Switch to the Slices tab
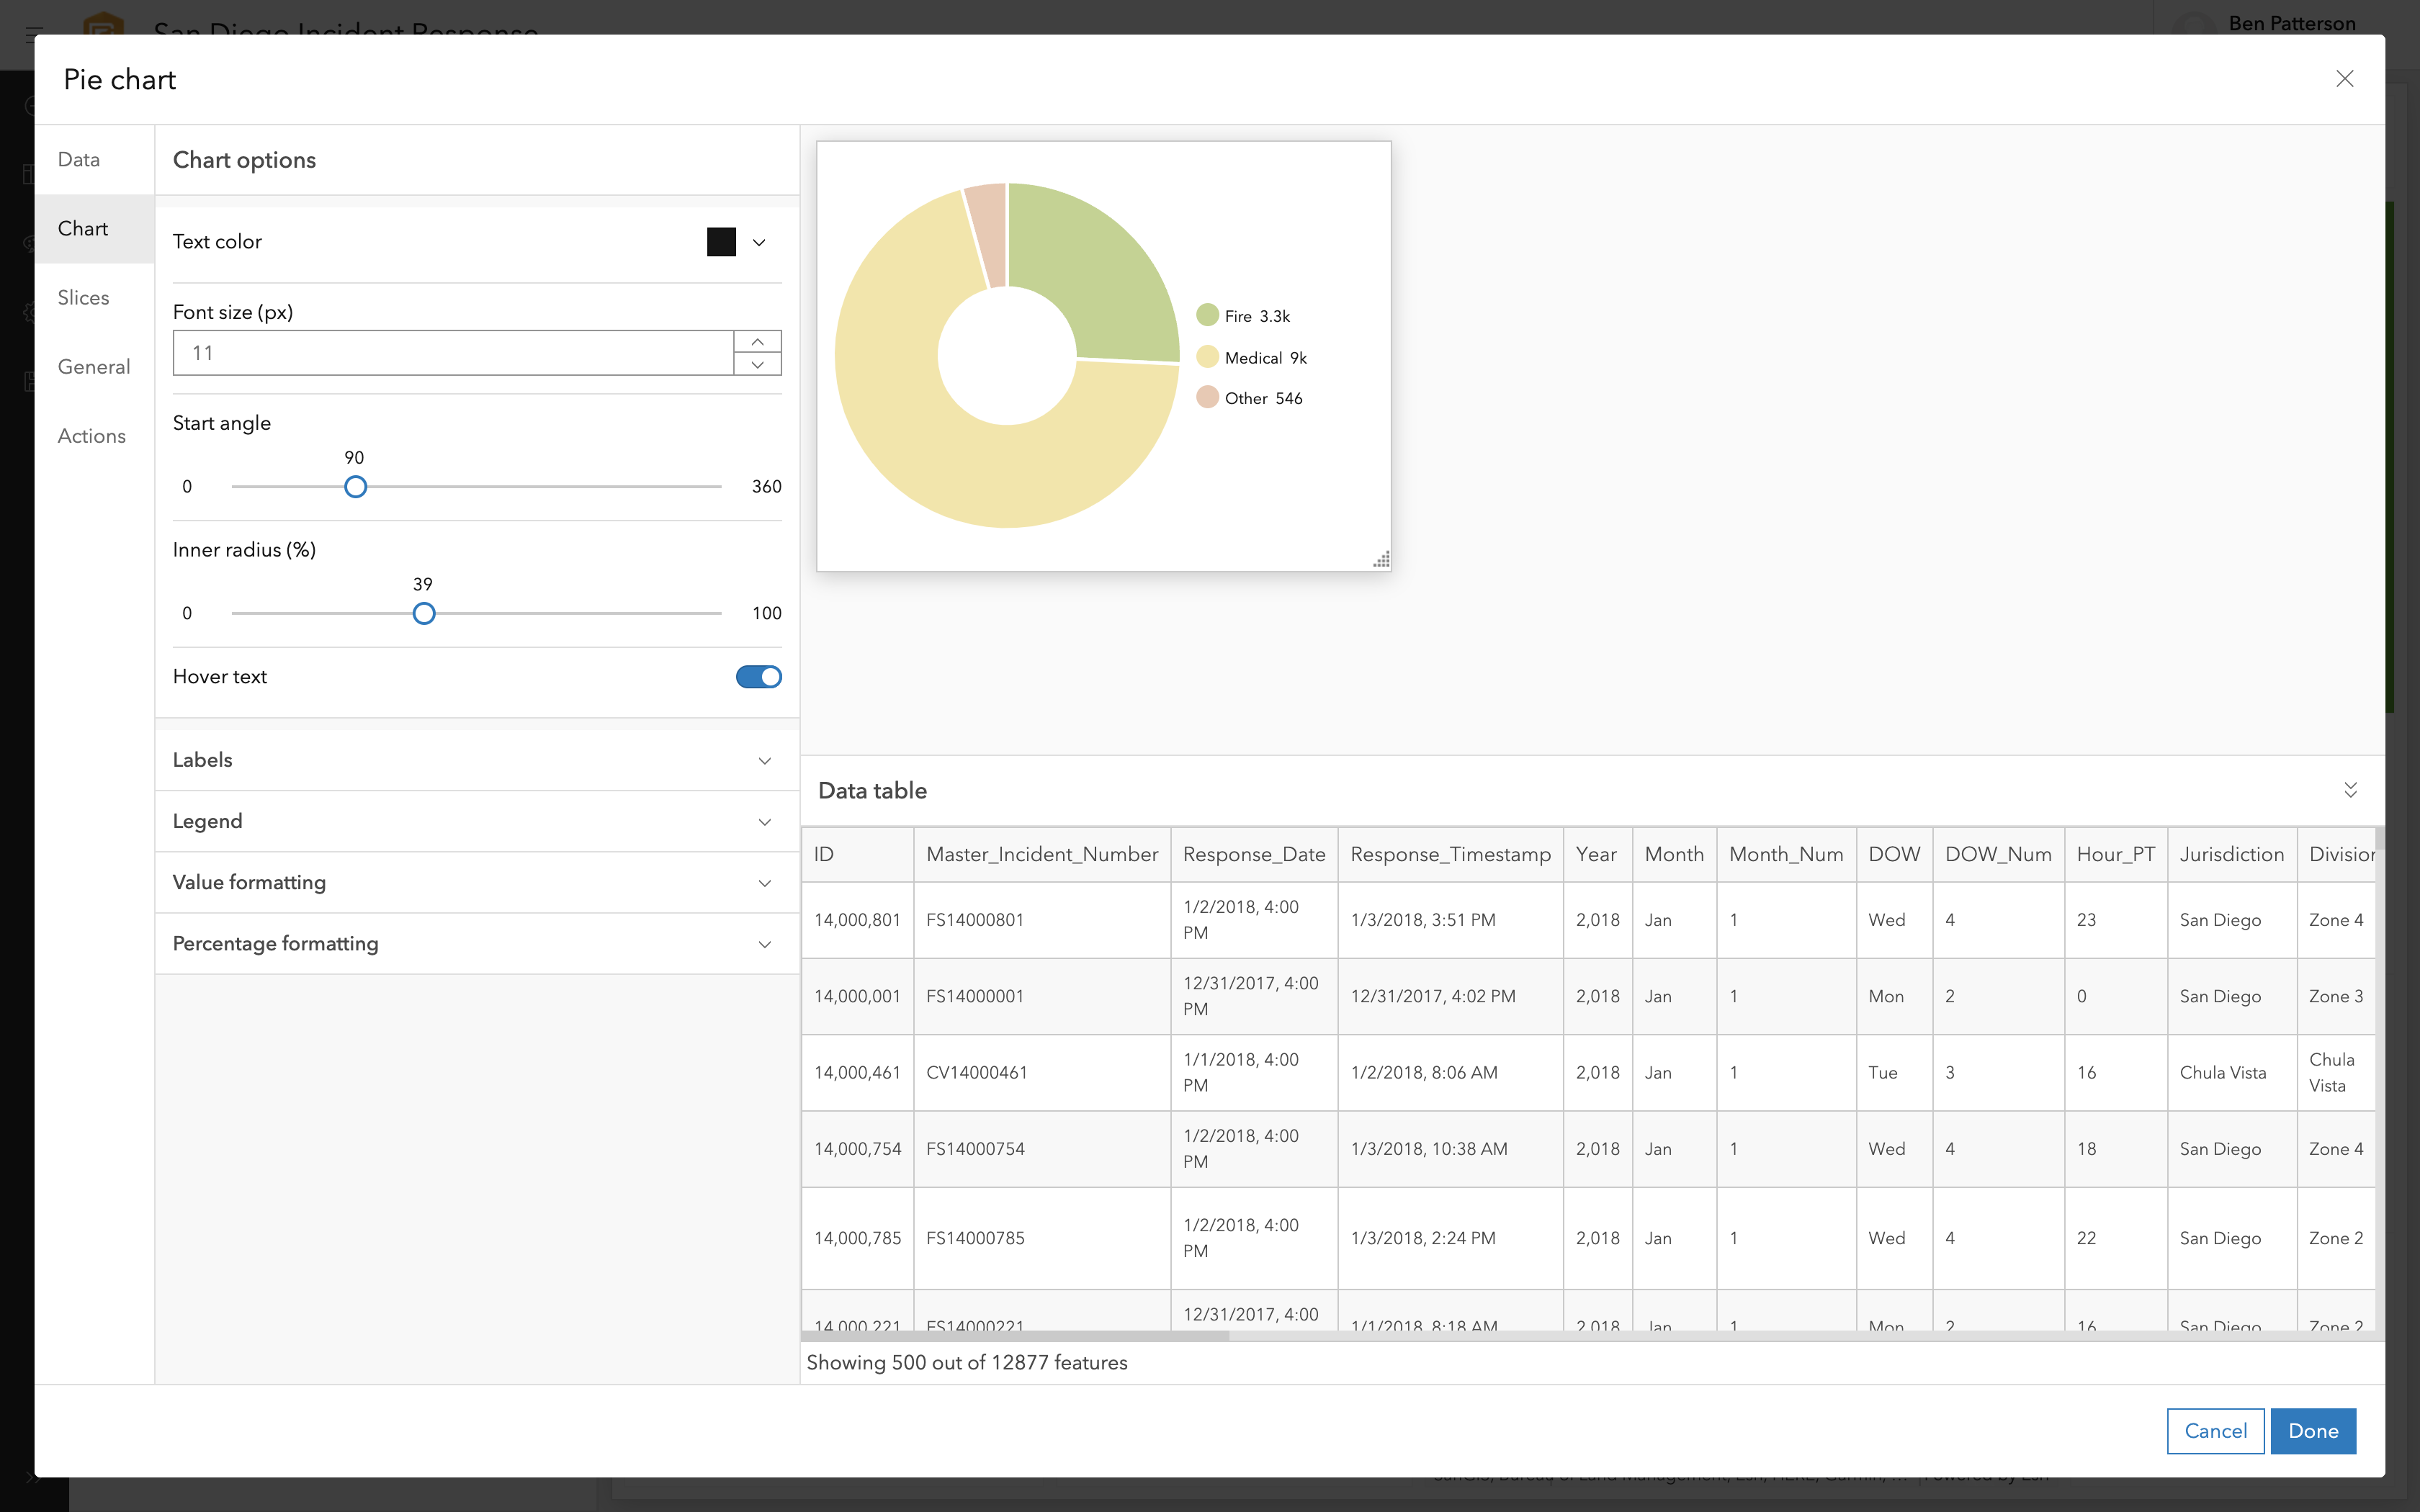Viewport: 2420px width, 1512px height. pyautogui.click(x=83, y=298)
